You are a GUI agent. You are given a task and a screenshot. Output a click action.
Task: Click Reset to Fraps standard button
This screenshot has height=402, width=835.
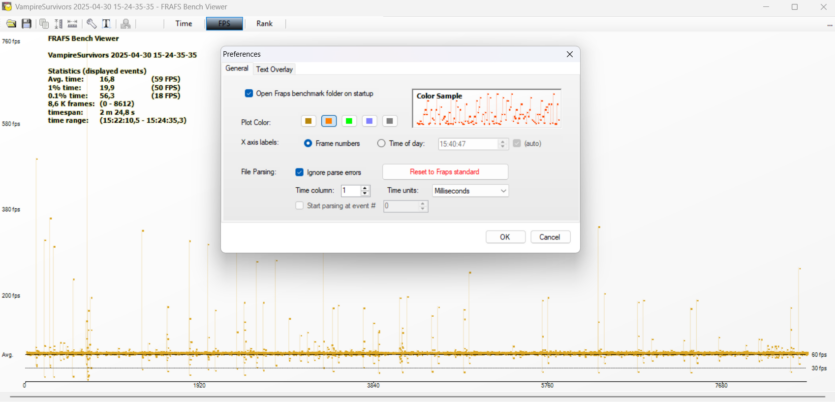pyautogui.click(x=445, y=172)
